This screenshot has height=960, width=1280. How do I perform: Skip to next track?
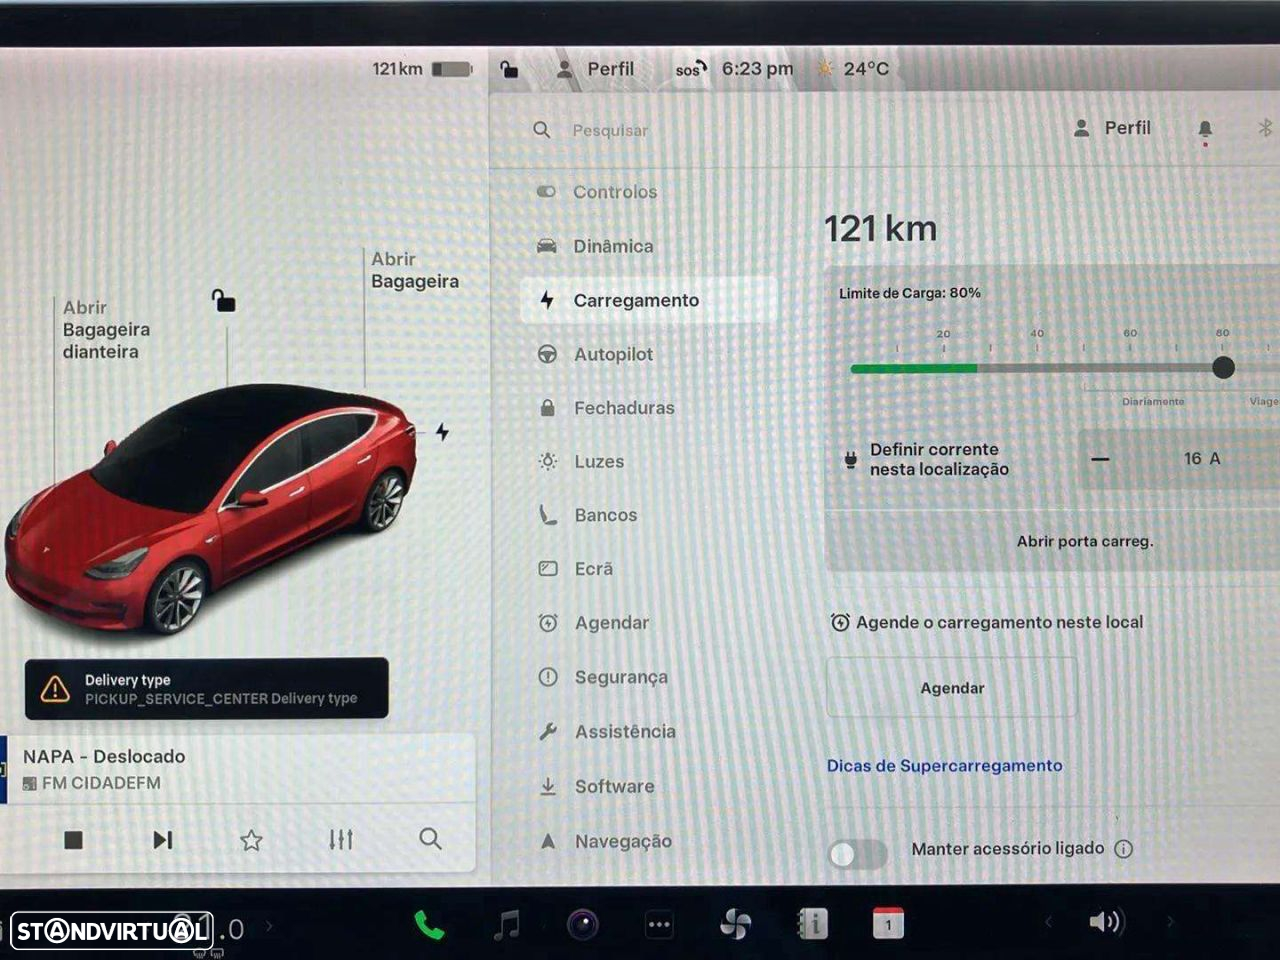pos(162,840)
